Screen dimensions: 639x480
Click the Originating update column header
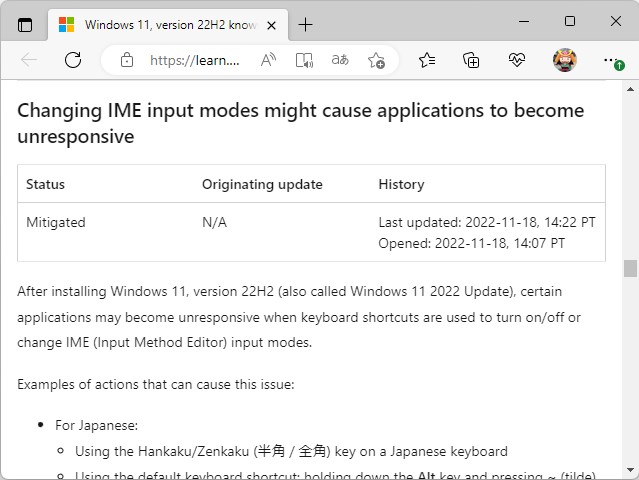click(262, 184)
